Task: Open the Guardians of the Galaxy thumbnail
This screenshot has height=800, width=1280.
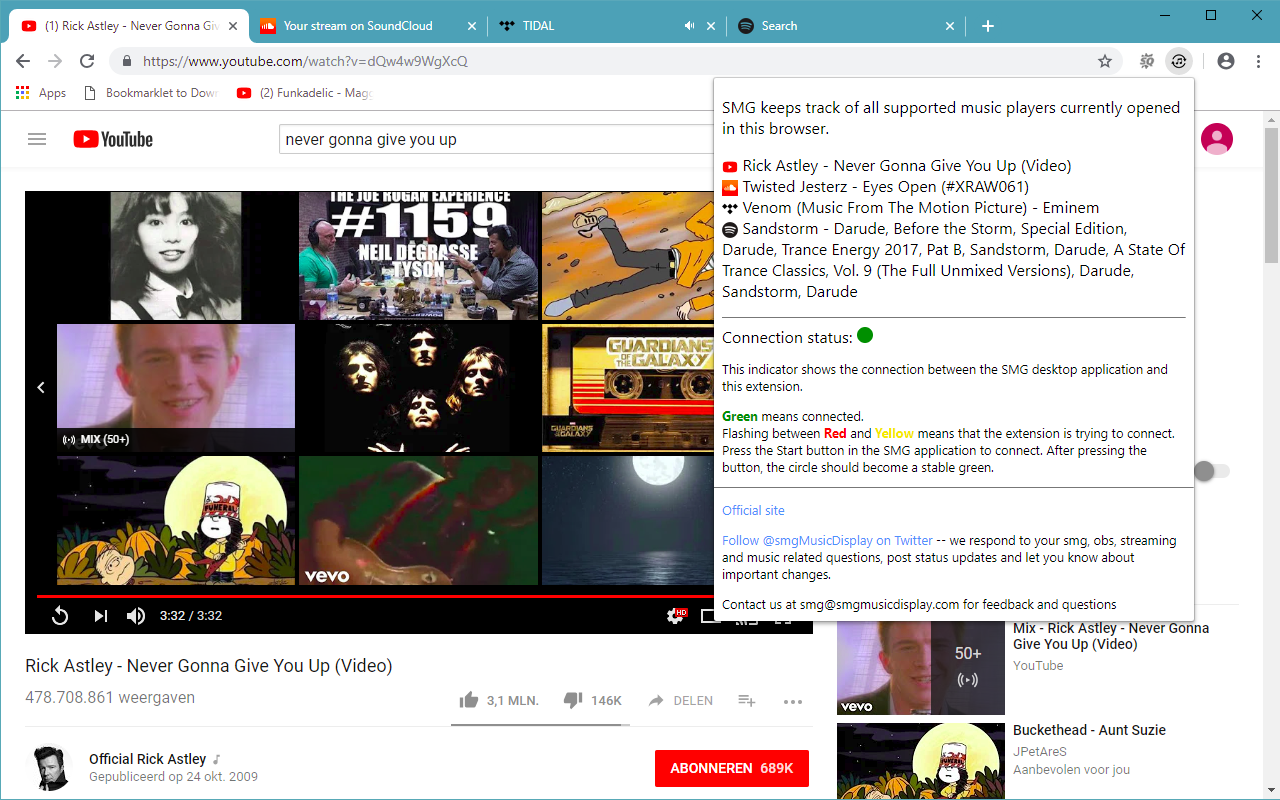Action: [628, 388]
